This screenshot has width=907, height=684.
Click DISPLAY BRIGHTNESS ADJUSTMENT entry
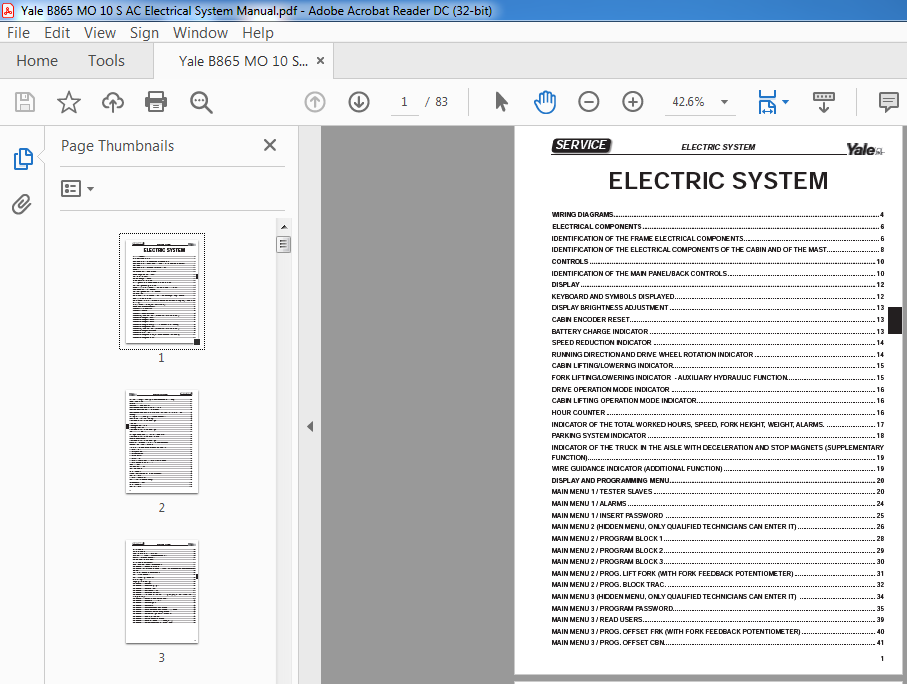[717, 308]
